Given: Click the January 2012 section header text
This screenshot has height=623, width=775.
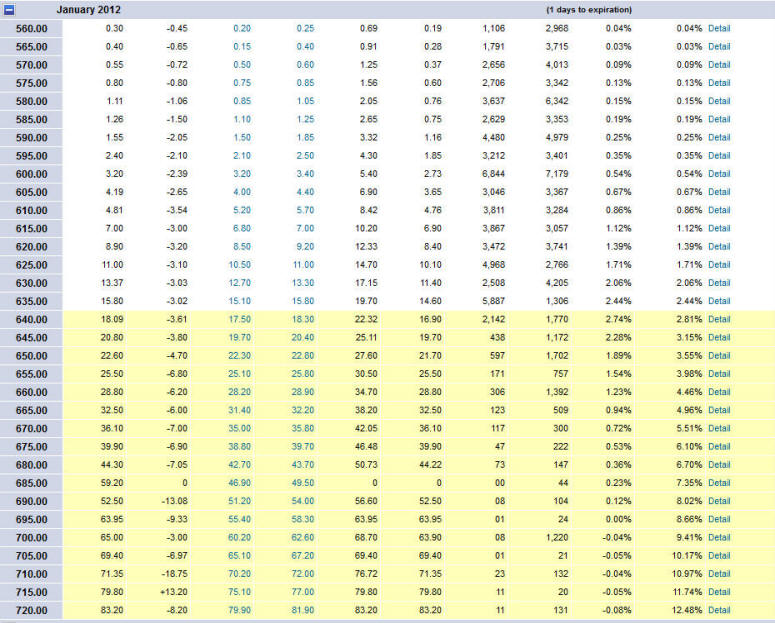Looking at the screenshot, I should (89, 9).
